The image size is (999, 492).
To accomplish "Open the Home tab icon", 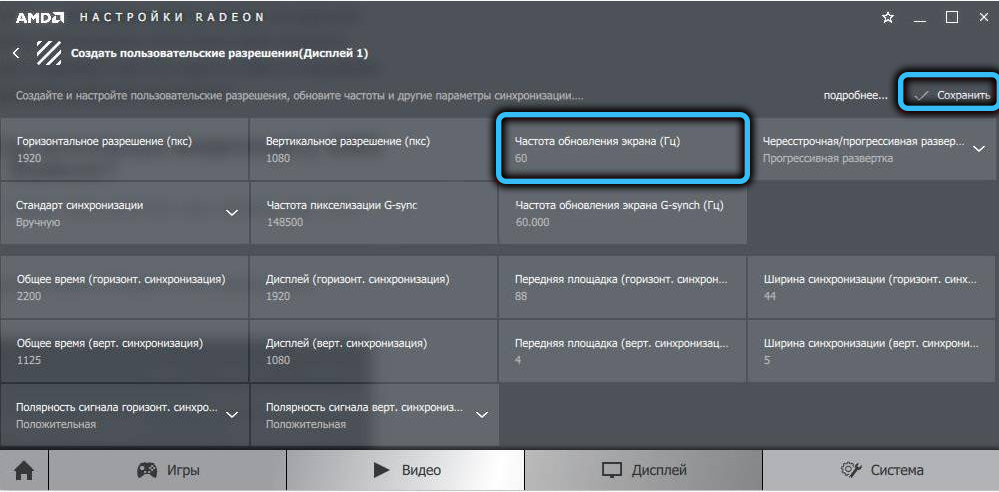I will pos(23,470).
